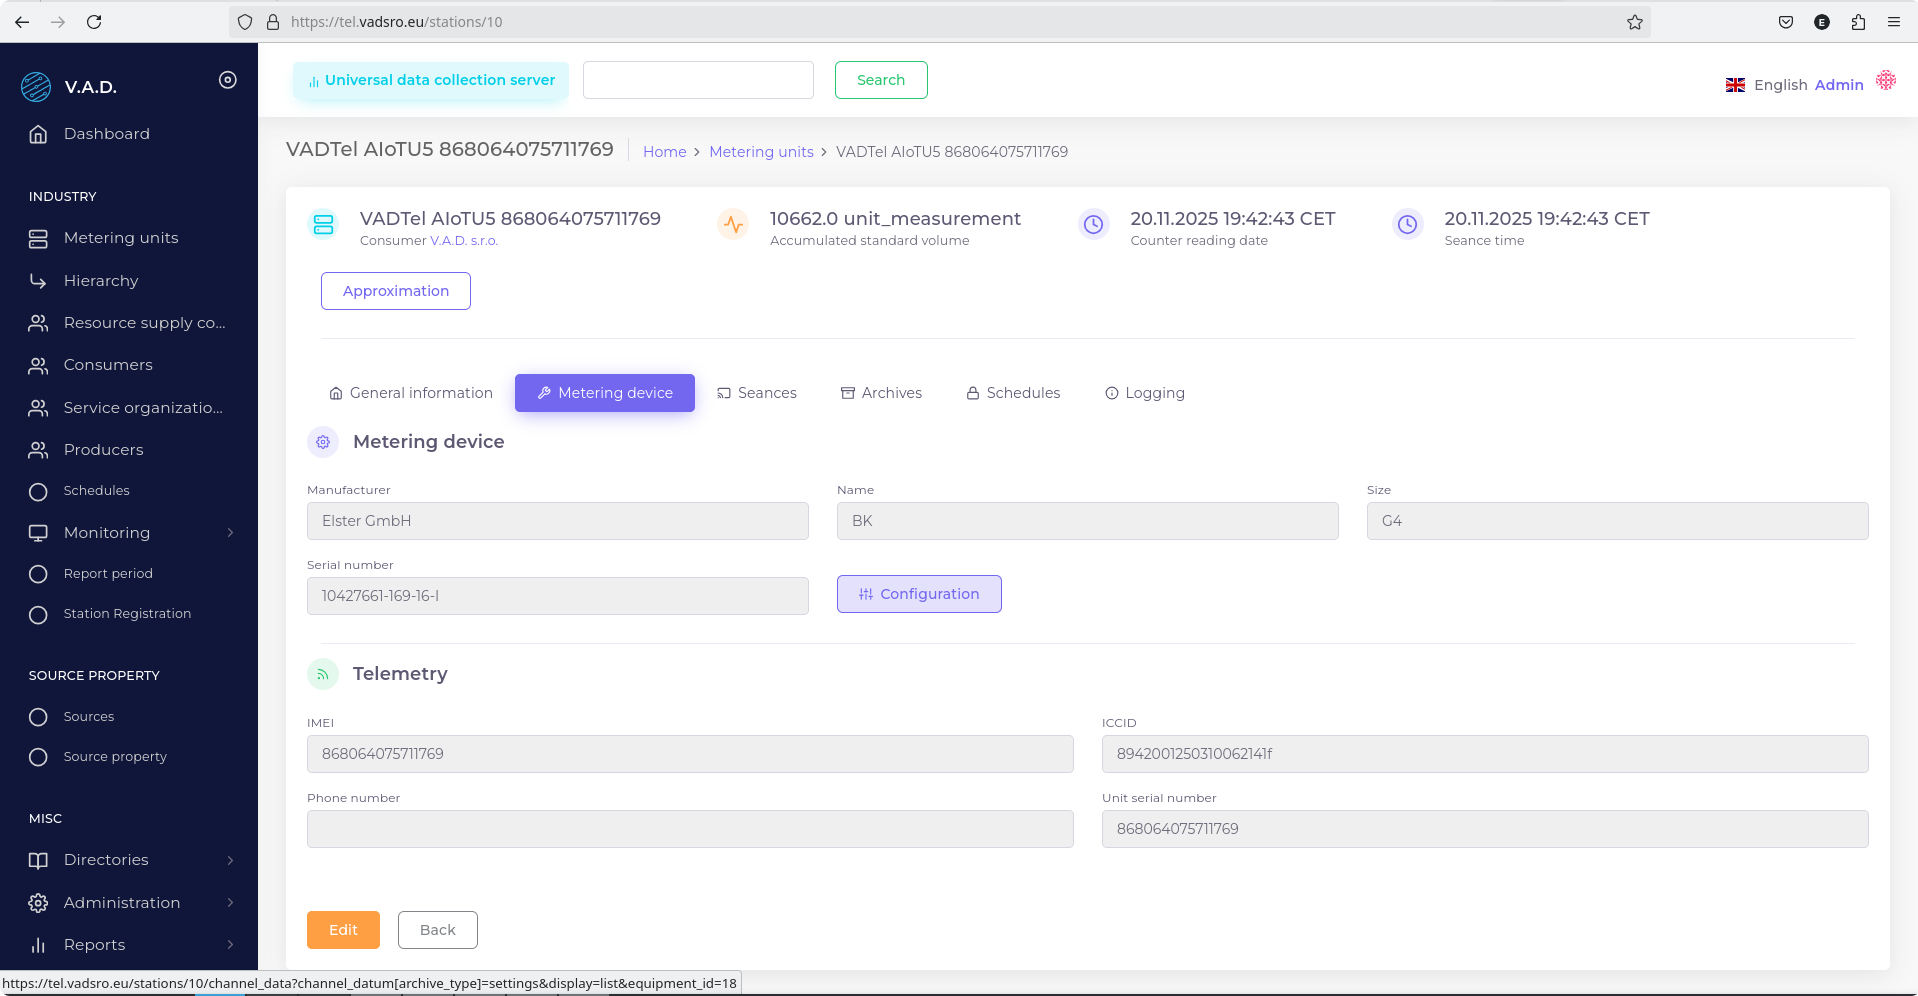Viewport: 1918px width, 996px height.
Task: Expand the Directories submenu chevron
Action: pos(230,860)
